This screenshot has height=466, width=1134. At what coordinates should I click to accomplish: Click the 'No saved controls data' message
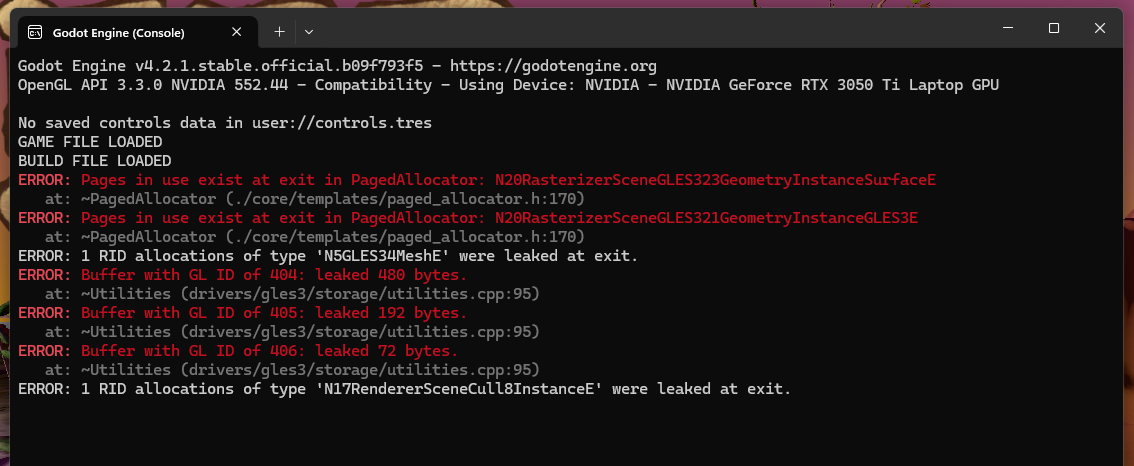[225, 123]
